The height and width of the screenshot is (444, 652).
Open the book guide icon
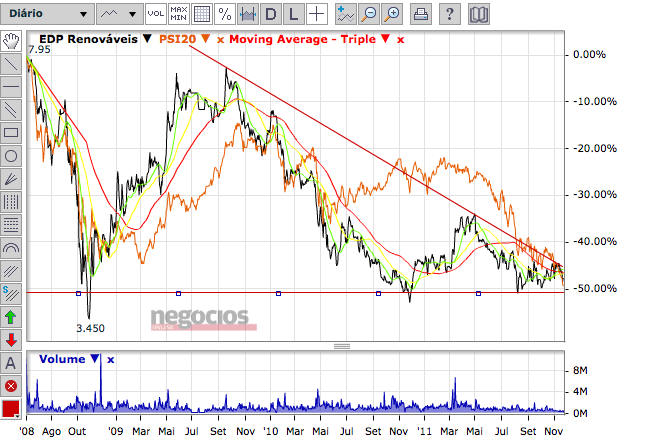479,14
